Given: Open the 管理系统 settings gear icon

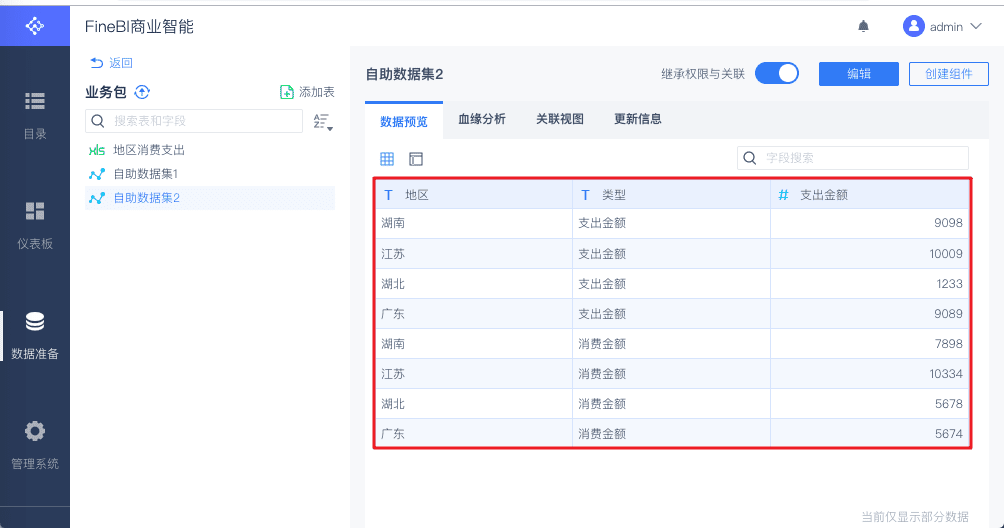Looking at the screenshot, I should tap(35, 431).
